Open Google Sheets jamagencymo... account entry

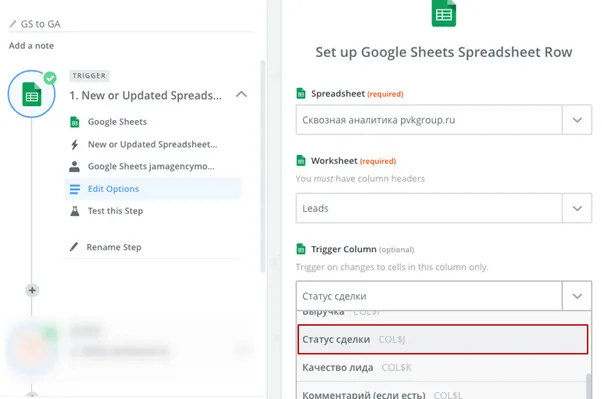click(151, 166)
